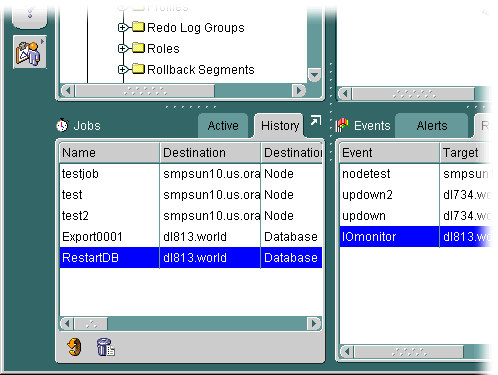498x375 pixels.
Task: Open the report wizard sidebar icon
Action: [29, 52]
